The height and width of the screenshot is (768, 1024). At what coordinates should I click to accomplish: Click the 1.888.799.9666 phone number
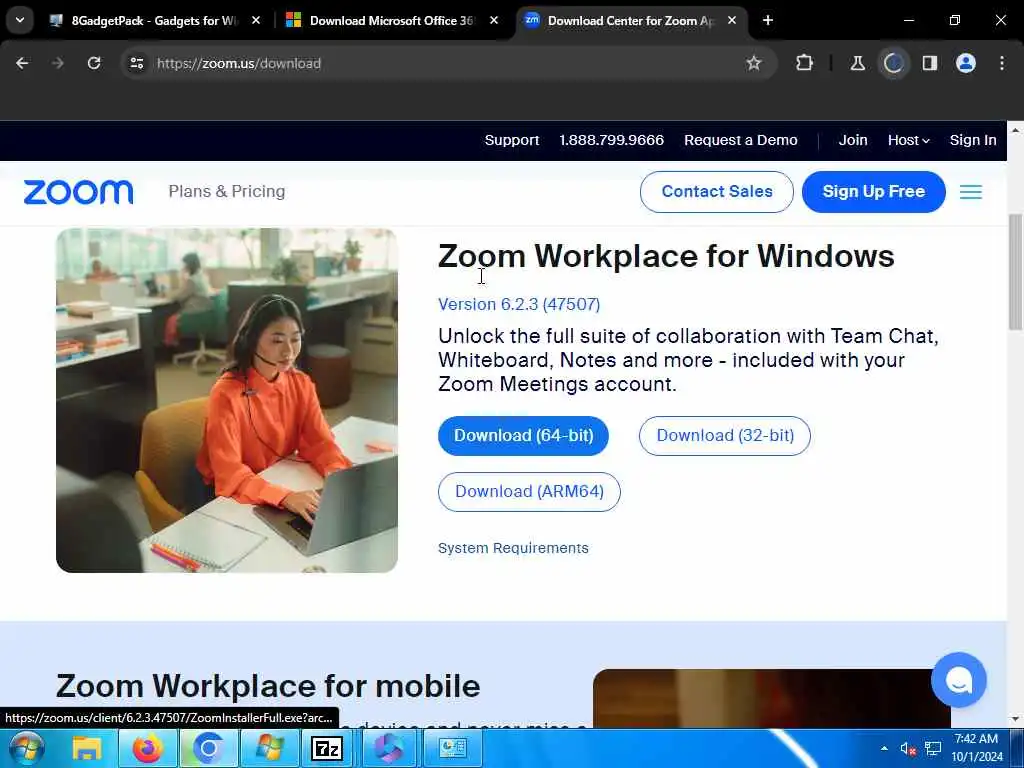(611, 140)
